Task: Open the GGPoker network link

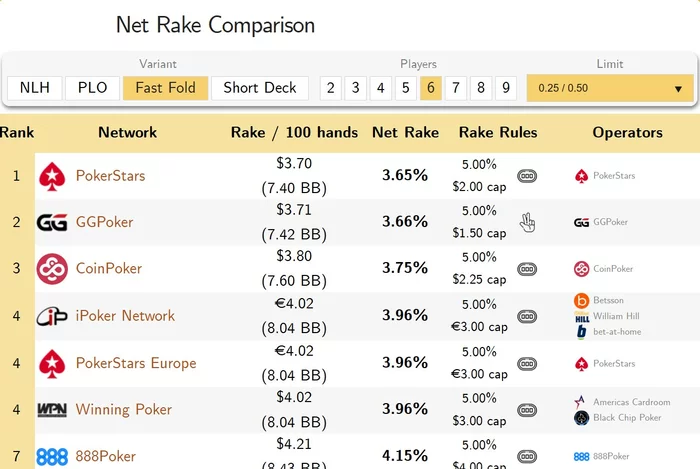Action: tap(104, 222)
